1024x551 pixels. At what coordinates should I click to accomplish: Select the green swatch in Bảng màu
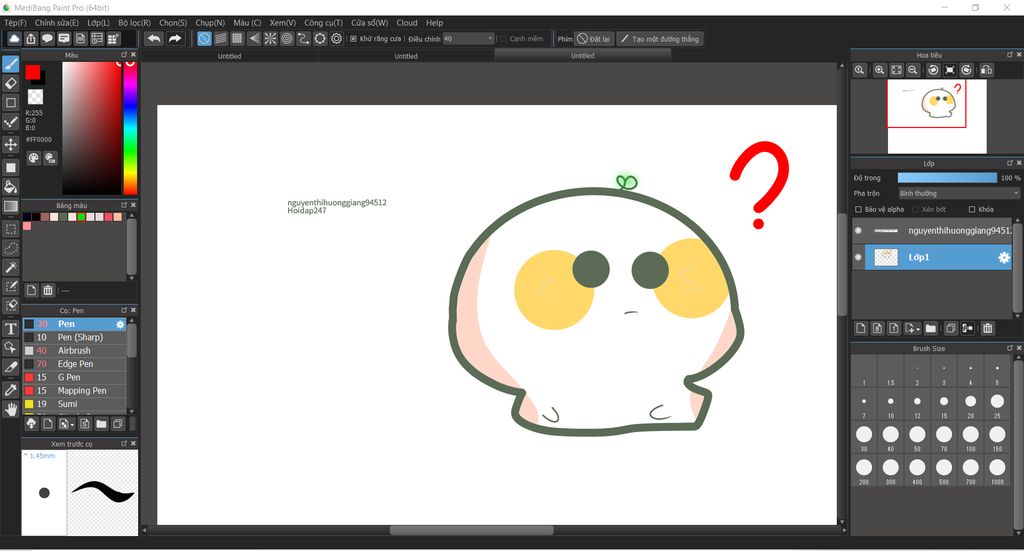pos(81,217)
